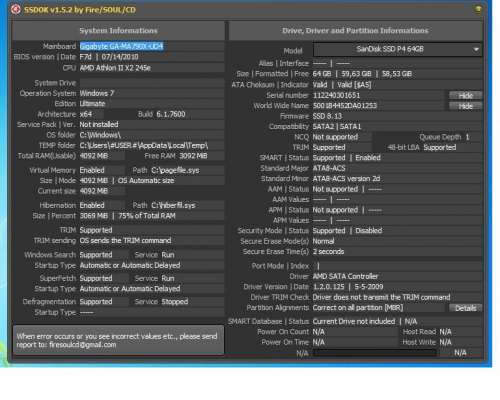The width and height of the screenshot is (500, 400).
Task: Select the Power On Count value N/A
Action: pyautogui.click(x=319, y=332)
